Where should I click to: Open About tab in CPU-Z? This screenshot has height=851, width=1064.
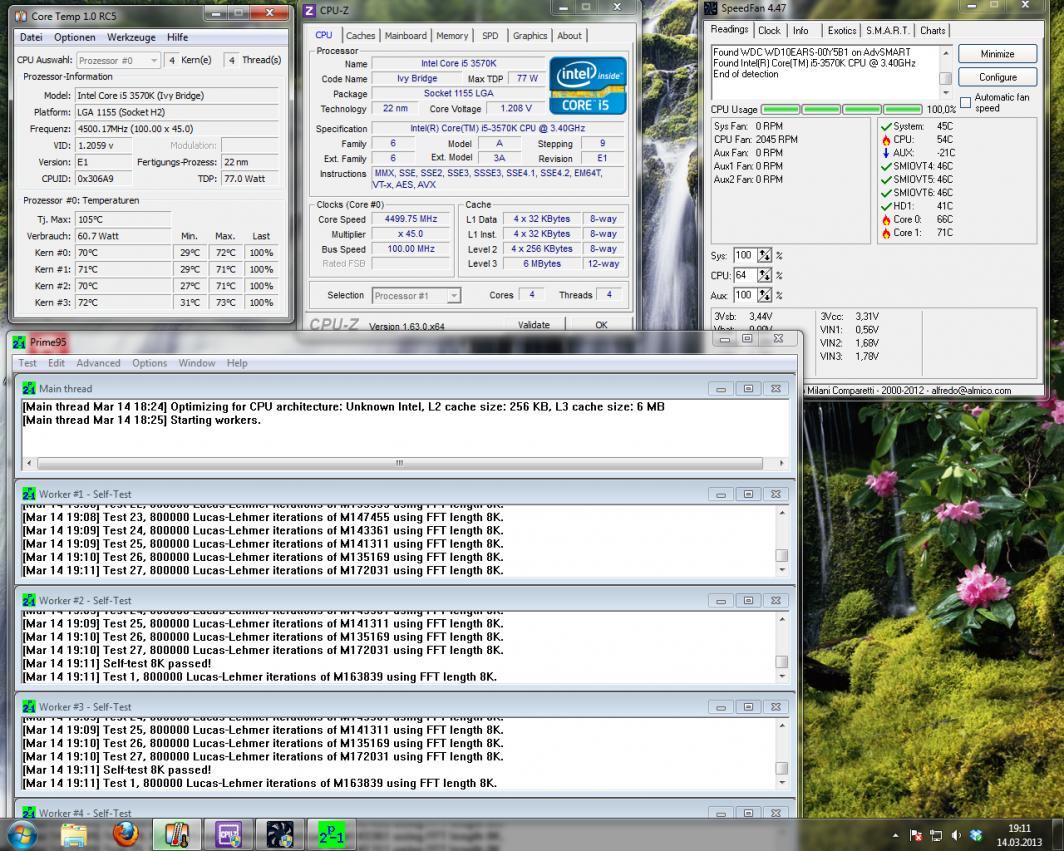point(569,35)
